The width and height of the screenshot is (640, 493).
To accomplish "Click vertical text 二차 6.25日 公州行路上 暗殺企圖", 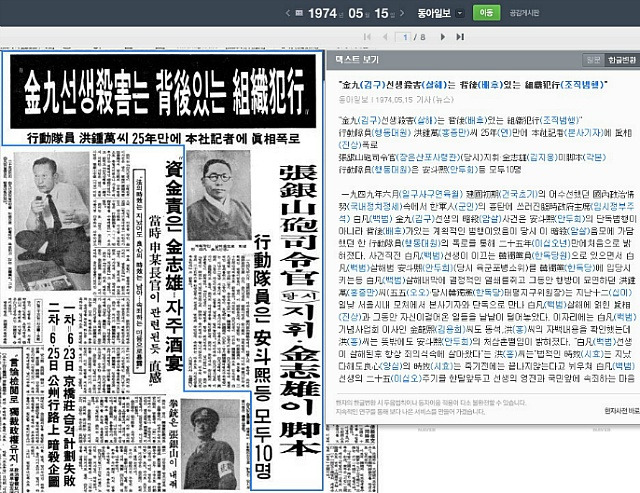I will coord(53,394).
